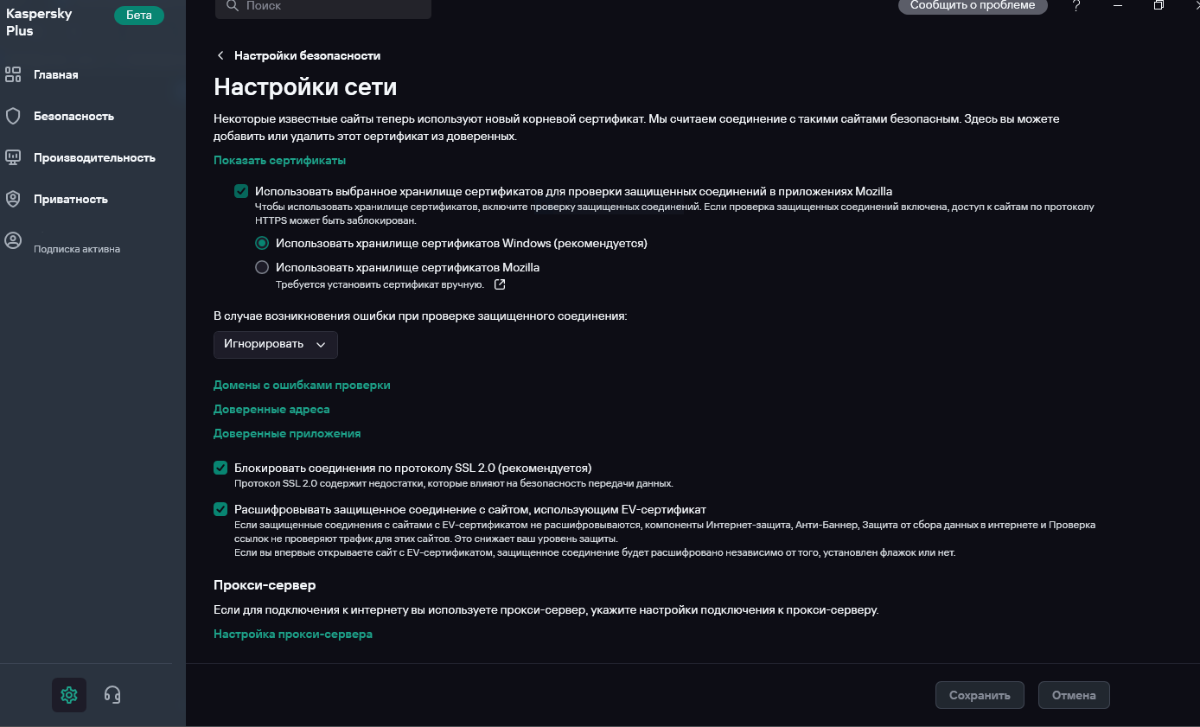Click the Производительность monitor icon
The height and width of the screenshot is (727, 1200).
13,157
